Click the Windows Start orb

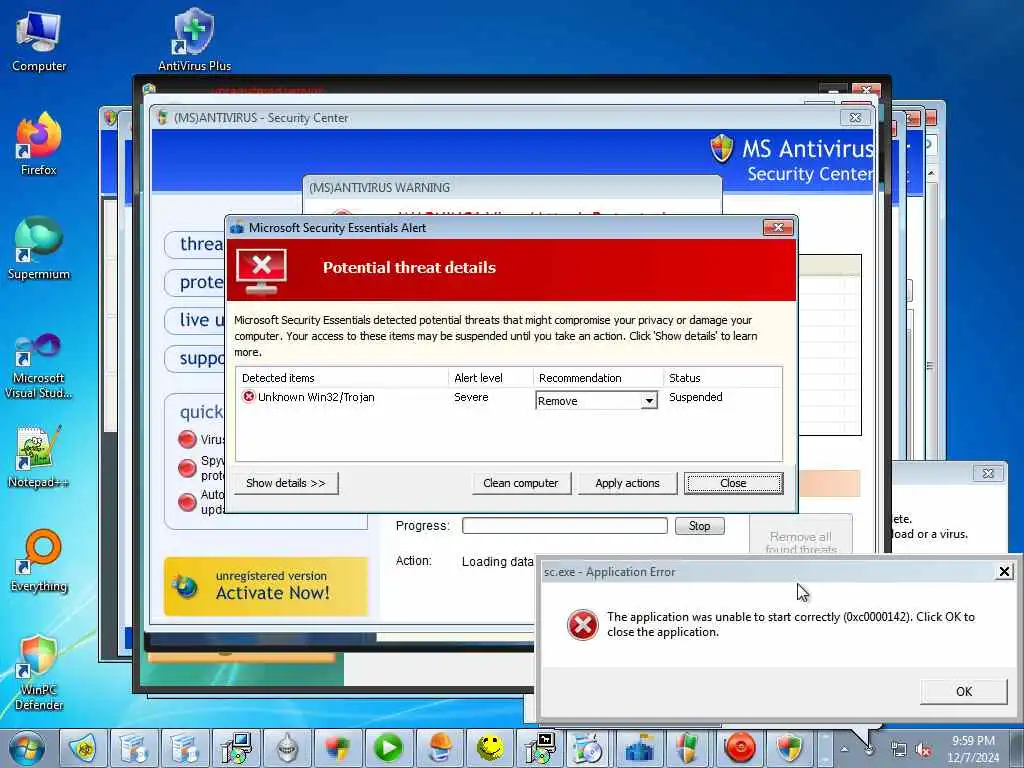(x=27, y=748)
